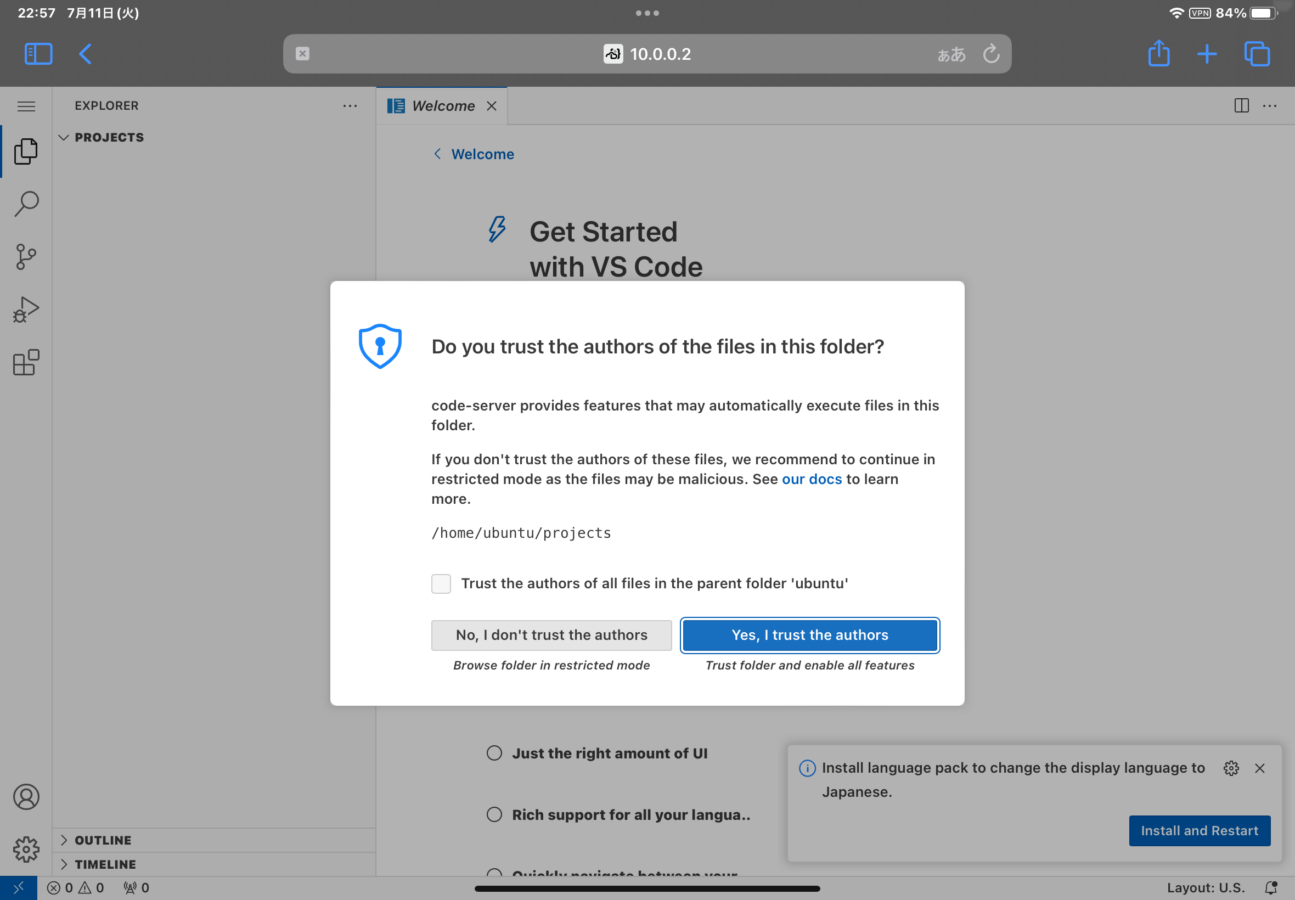Open the 'our docs' link

pyautogui.click(x=812, y=479)
